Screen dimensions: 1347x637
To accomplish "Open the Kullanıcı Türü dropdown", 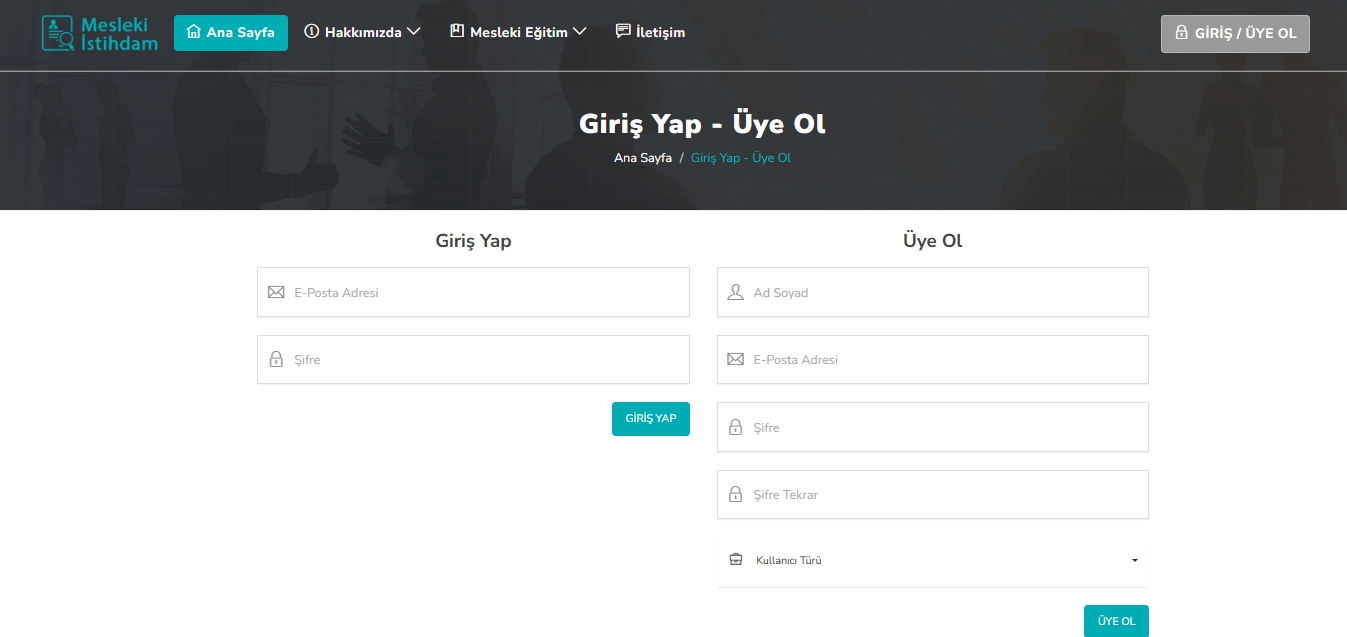I will pyautogui.click(x=933, y=560).
